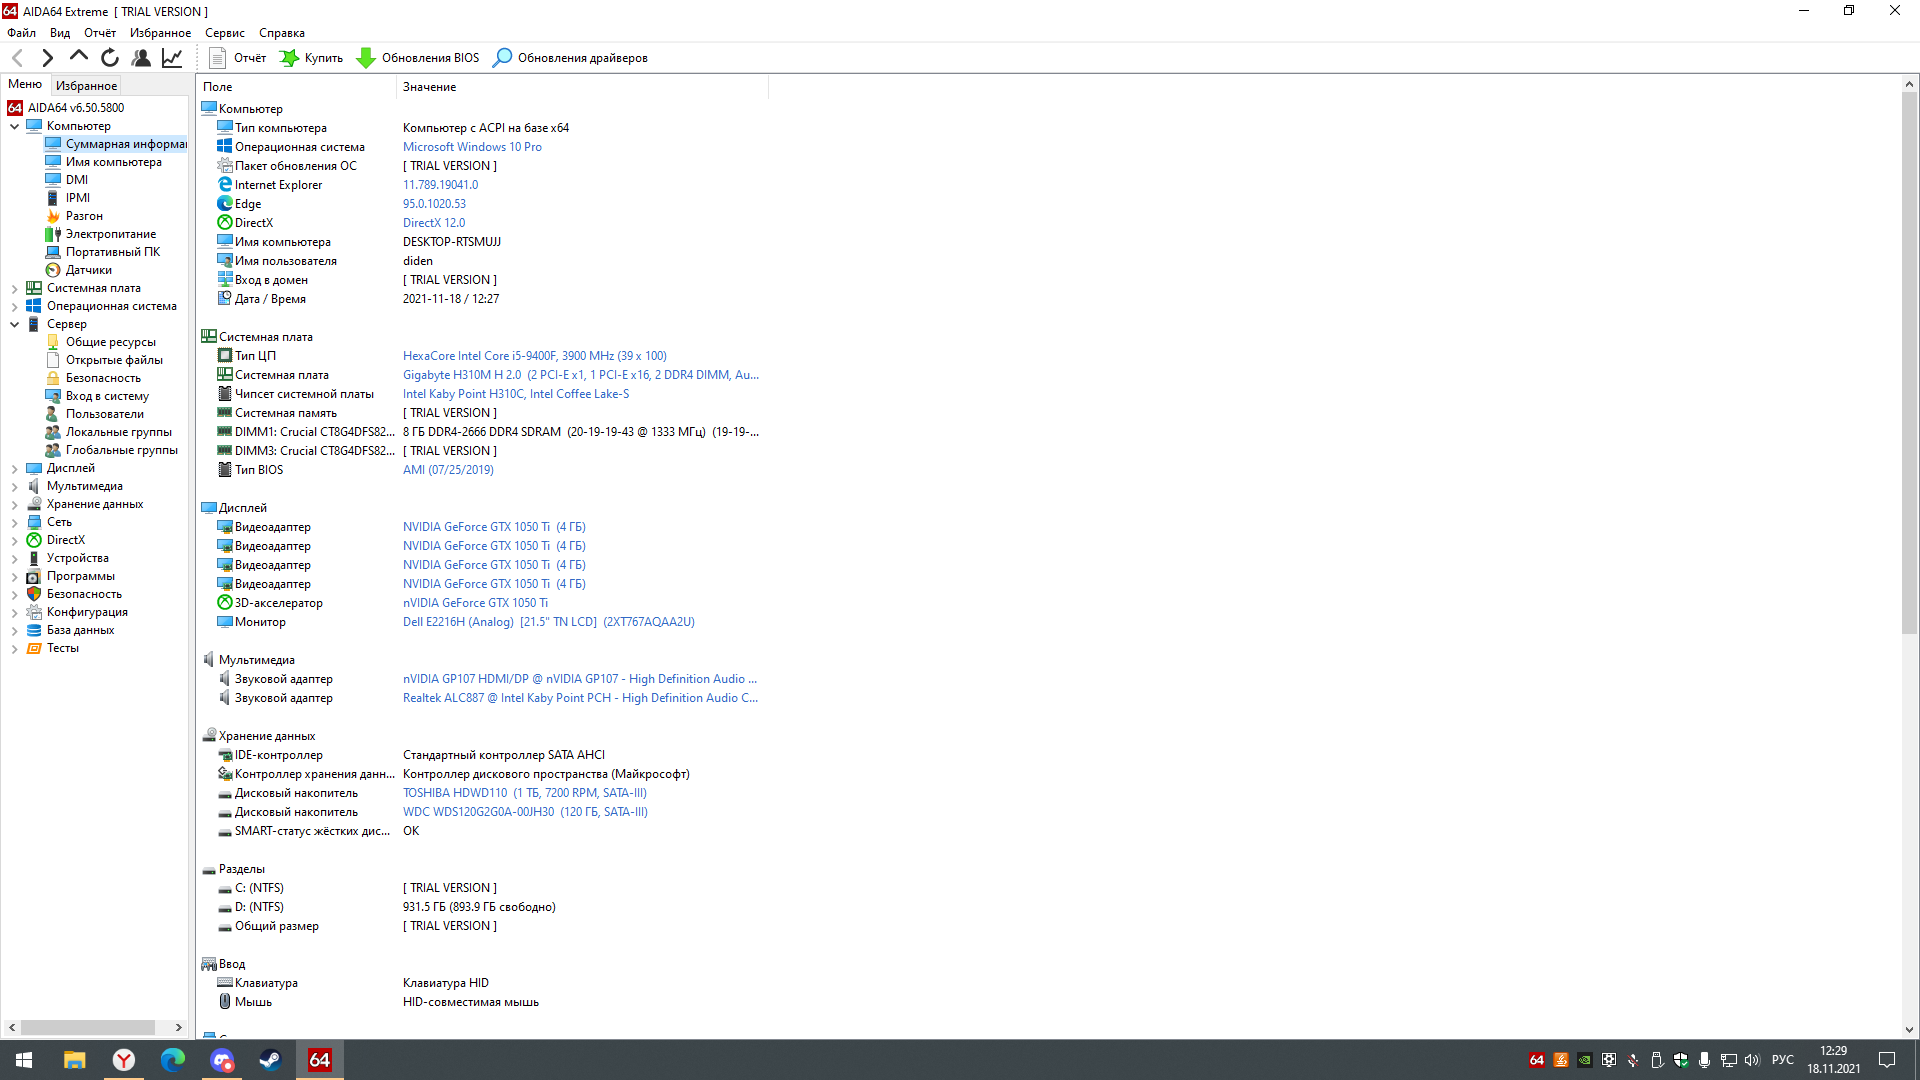This screenshot has width=1920, height=1080.
Task: Expand the Сеть tree node
Action: [x=14, y=522]
